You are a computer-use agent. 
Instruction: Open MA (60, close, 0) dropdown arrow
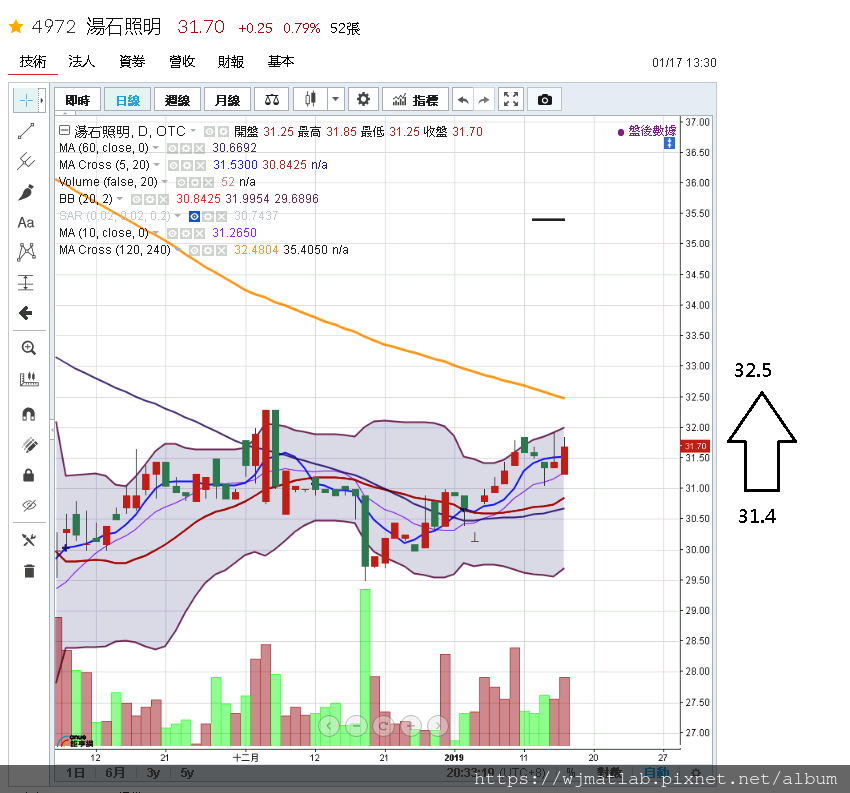point(156,147)
